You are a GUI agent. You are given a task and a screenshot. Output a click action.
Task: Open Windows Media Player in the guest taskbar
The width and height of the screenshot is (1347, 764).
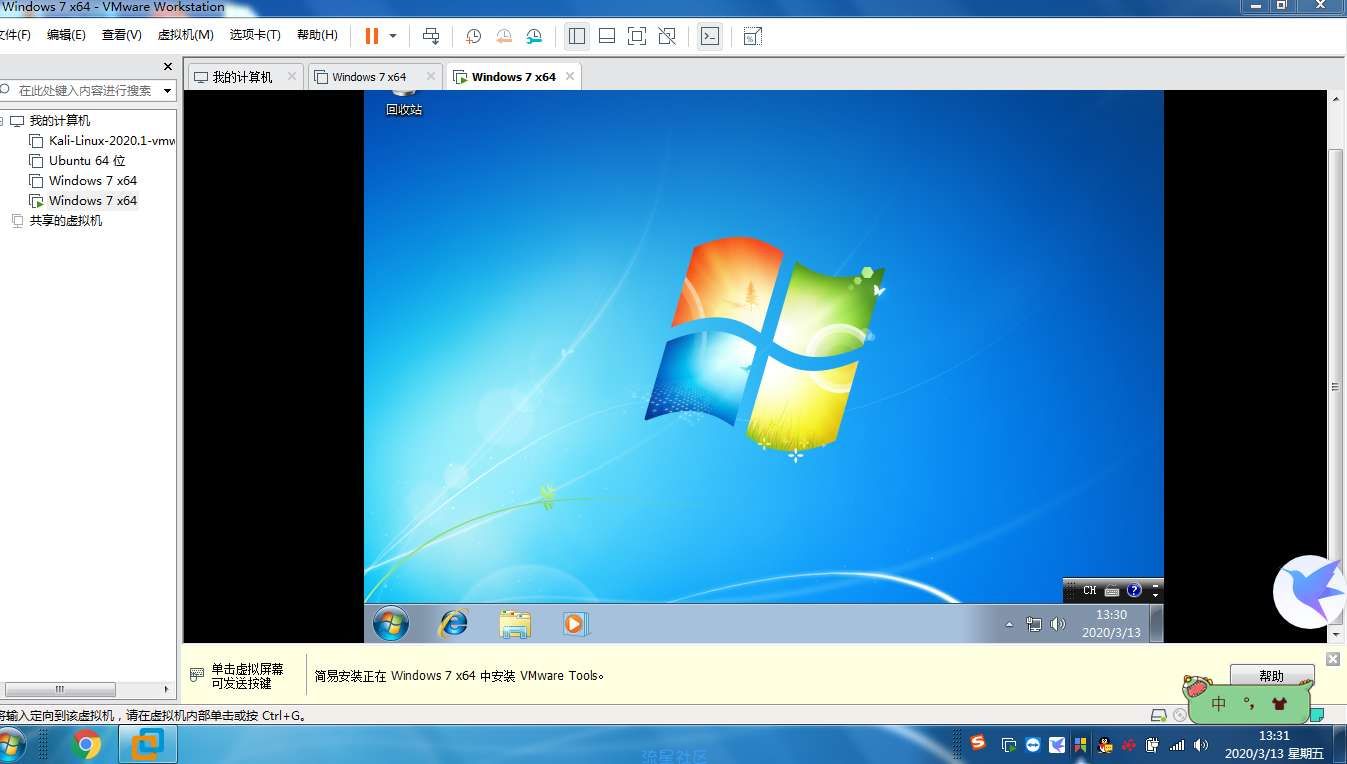coord(575,624)
